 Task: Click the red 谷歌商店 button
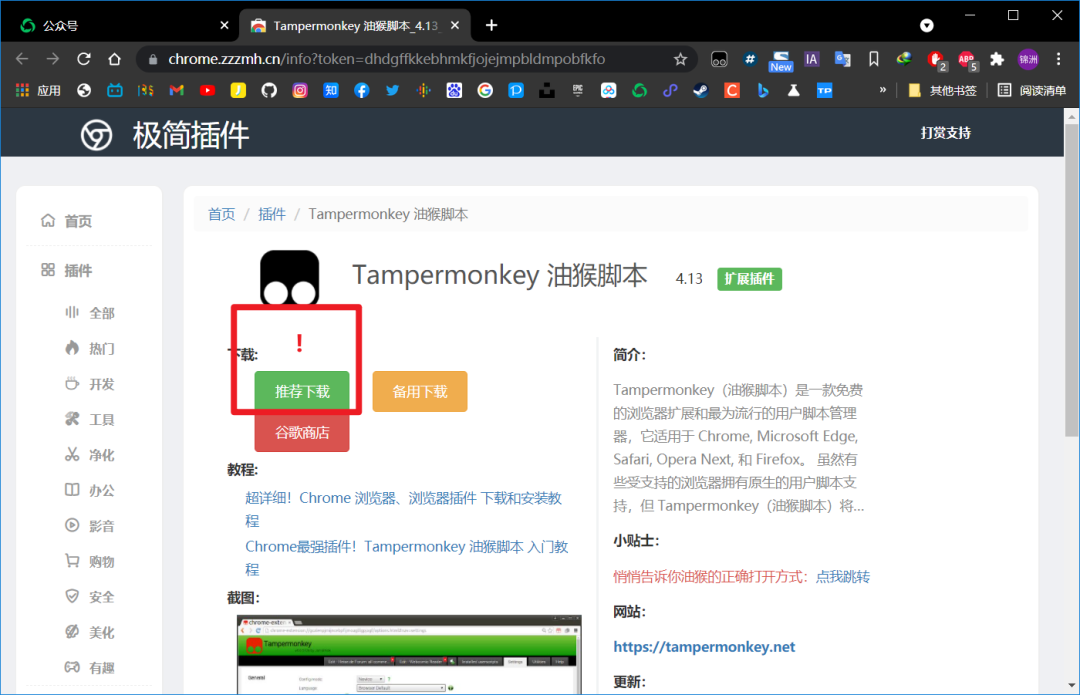click(x=302, y=433)
